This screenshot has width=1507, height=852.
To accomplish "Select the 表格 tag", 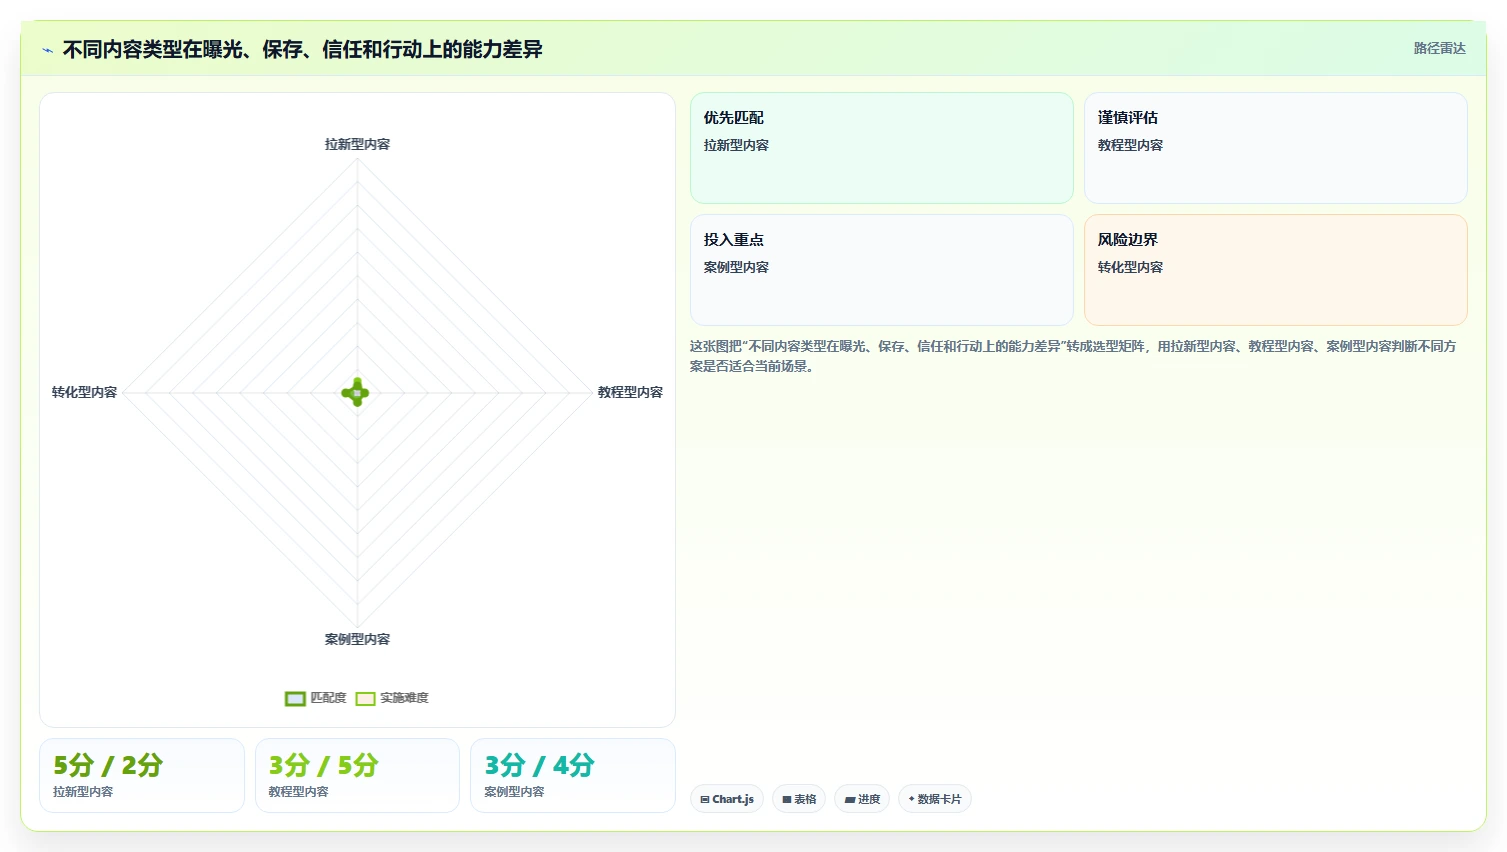I will point(799,799).
